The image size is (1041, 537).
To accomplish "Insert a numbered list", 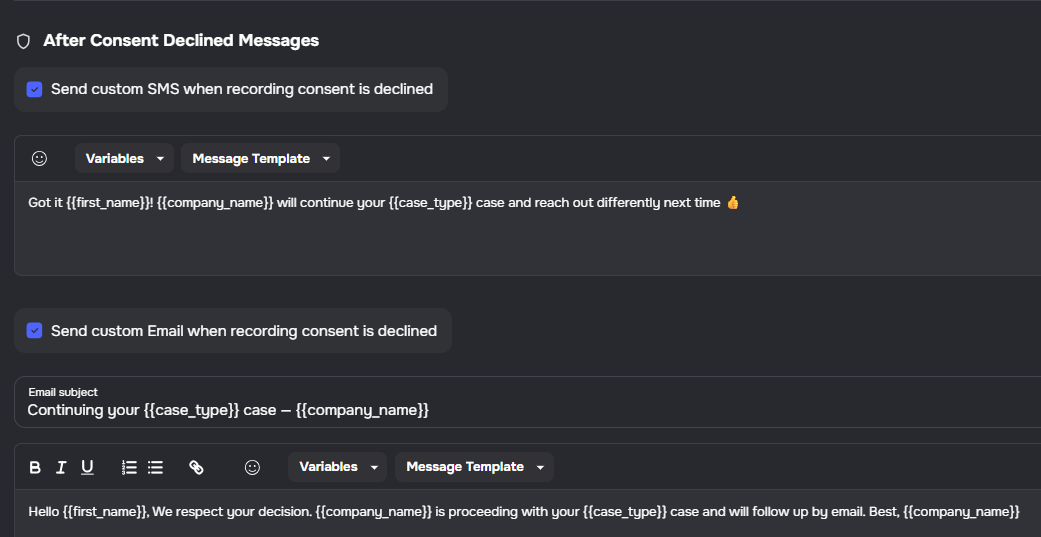I will tap(129, 467).
